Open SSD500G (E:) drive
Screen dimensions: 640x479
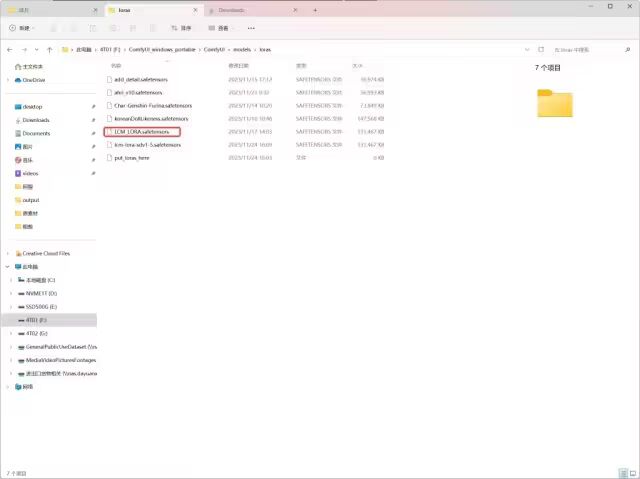coord(37,307)
